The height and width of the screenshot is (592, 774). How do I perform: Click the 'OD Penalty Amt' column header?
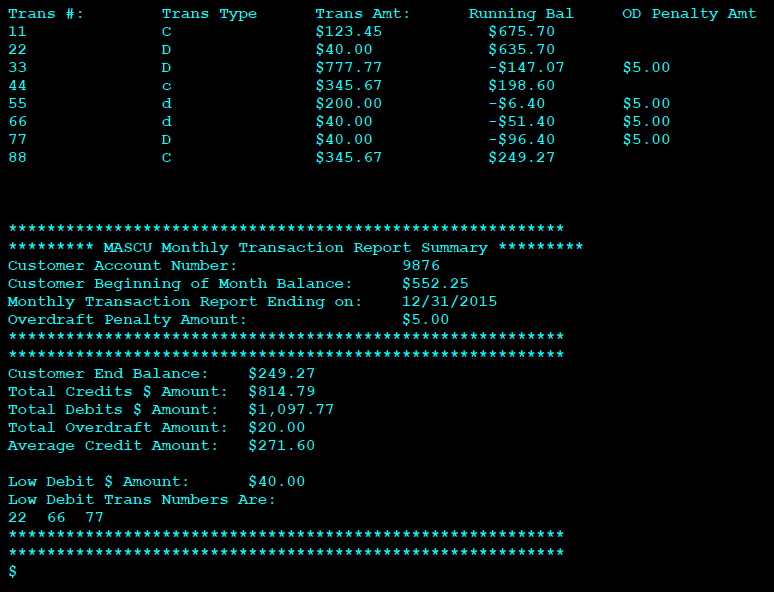tap(689, 14)
